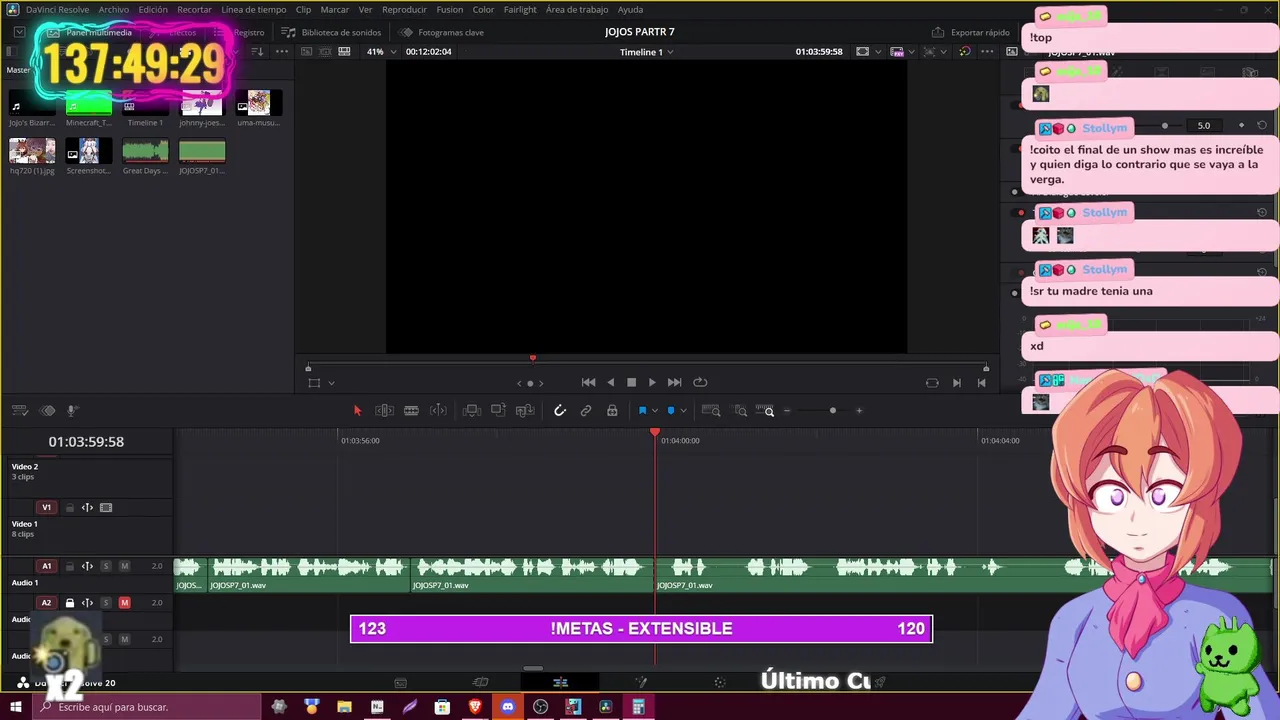This screenshot has height=720, width=1280.
Task: Toggle position lock padlock icon
Action: pyautogui.click(x=612, y=411)
